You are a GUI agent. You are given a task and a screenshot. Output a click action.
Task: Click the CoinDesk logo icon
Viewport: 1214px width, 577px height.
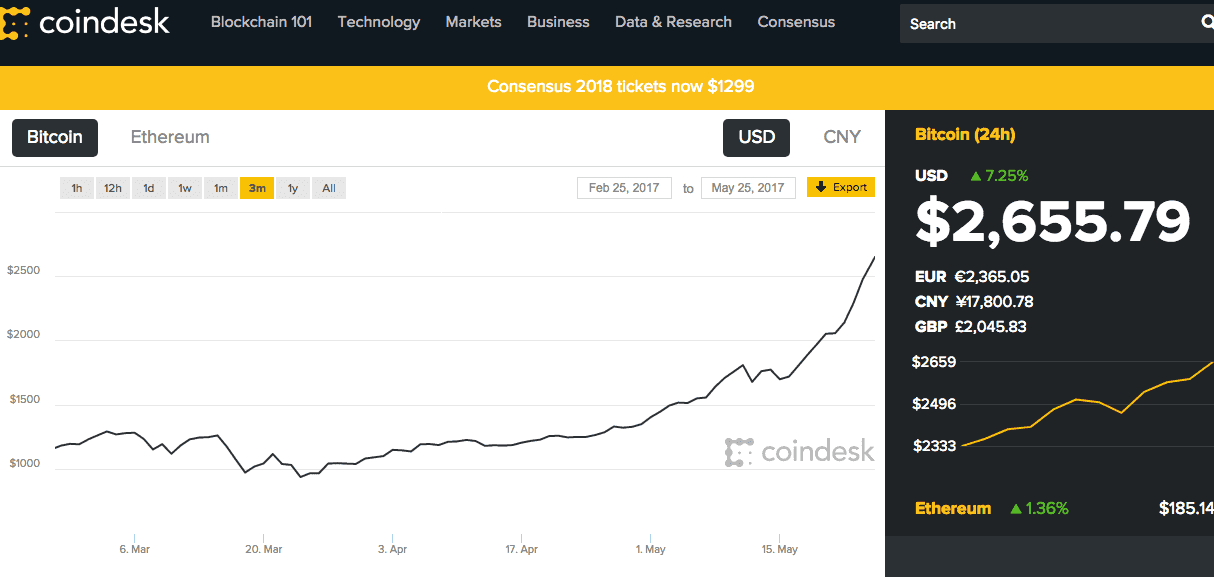coord(15,22)
